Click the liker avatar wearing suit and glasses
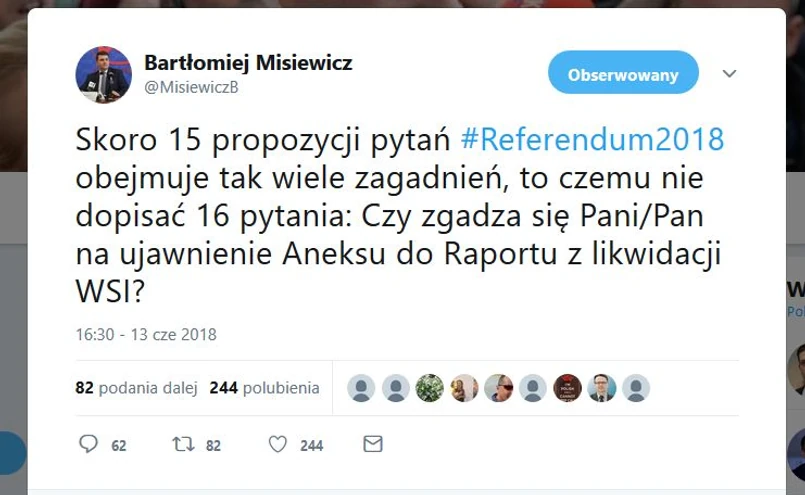Screen dimensions: 805x495 click(602, 388)
